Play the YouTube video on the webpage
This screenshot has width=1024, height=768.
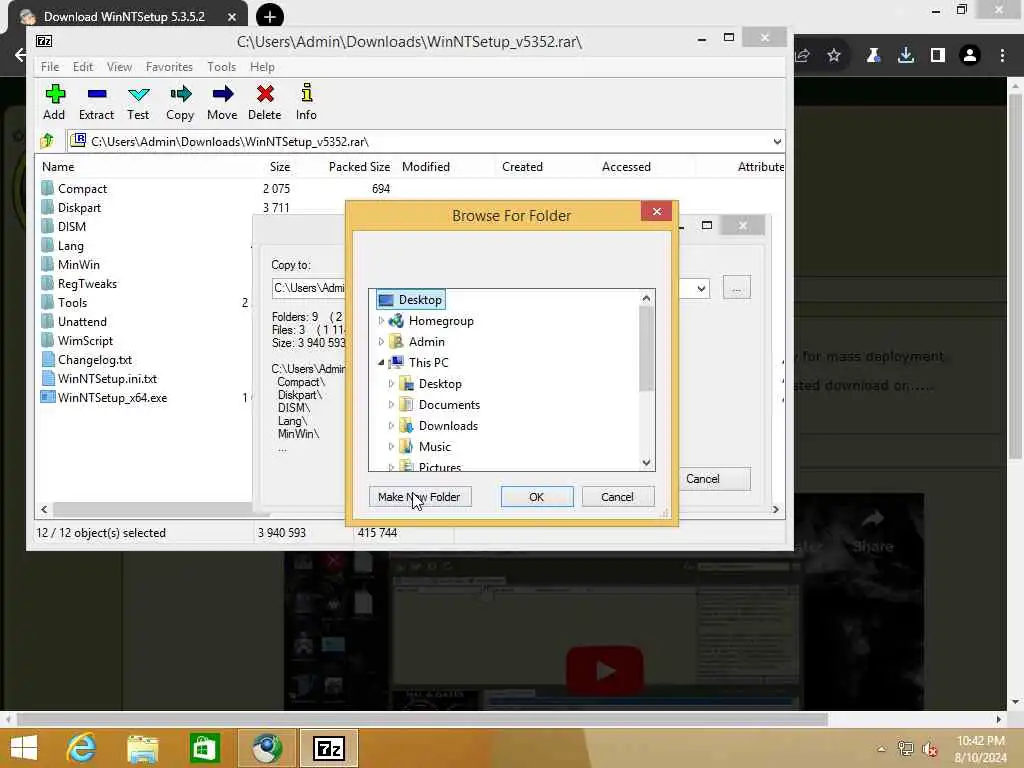coord(605,670)
